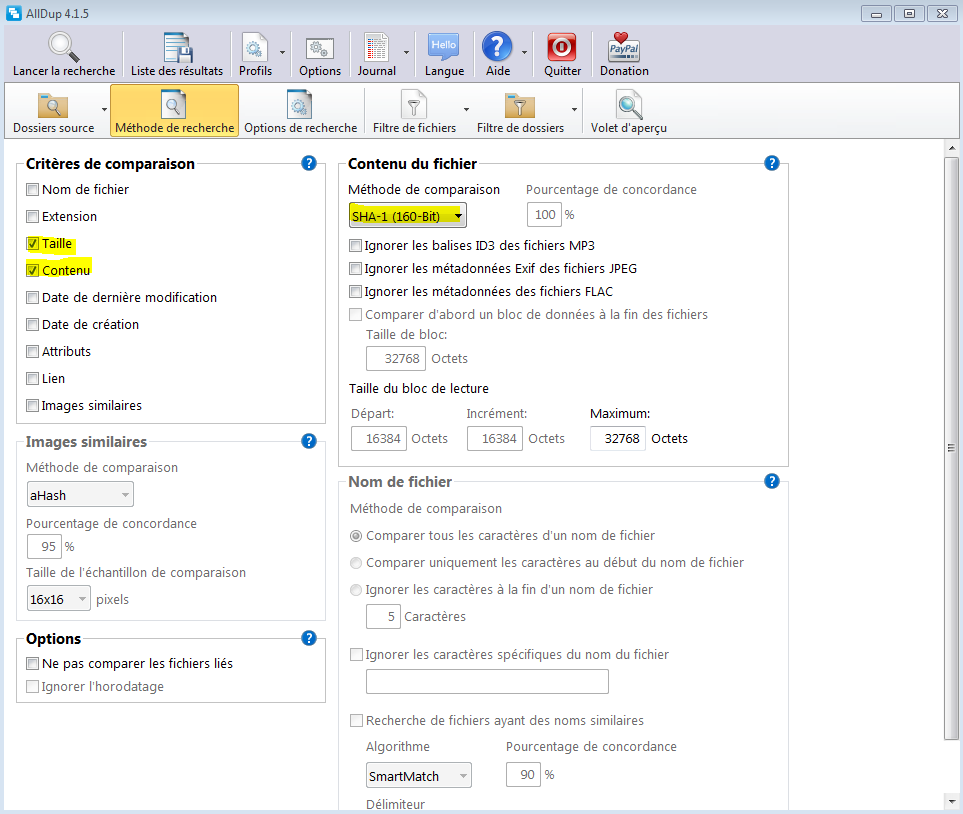Enable the Nom de fichier checkbox
This screenshot has height=814, width=963.
point(33,189)
